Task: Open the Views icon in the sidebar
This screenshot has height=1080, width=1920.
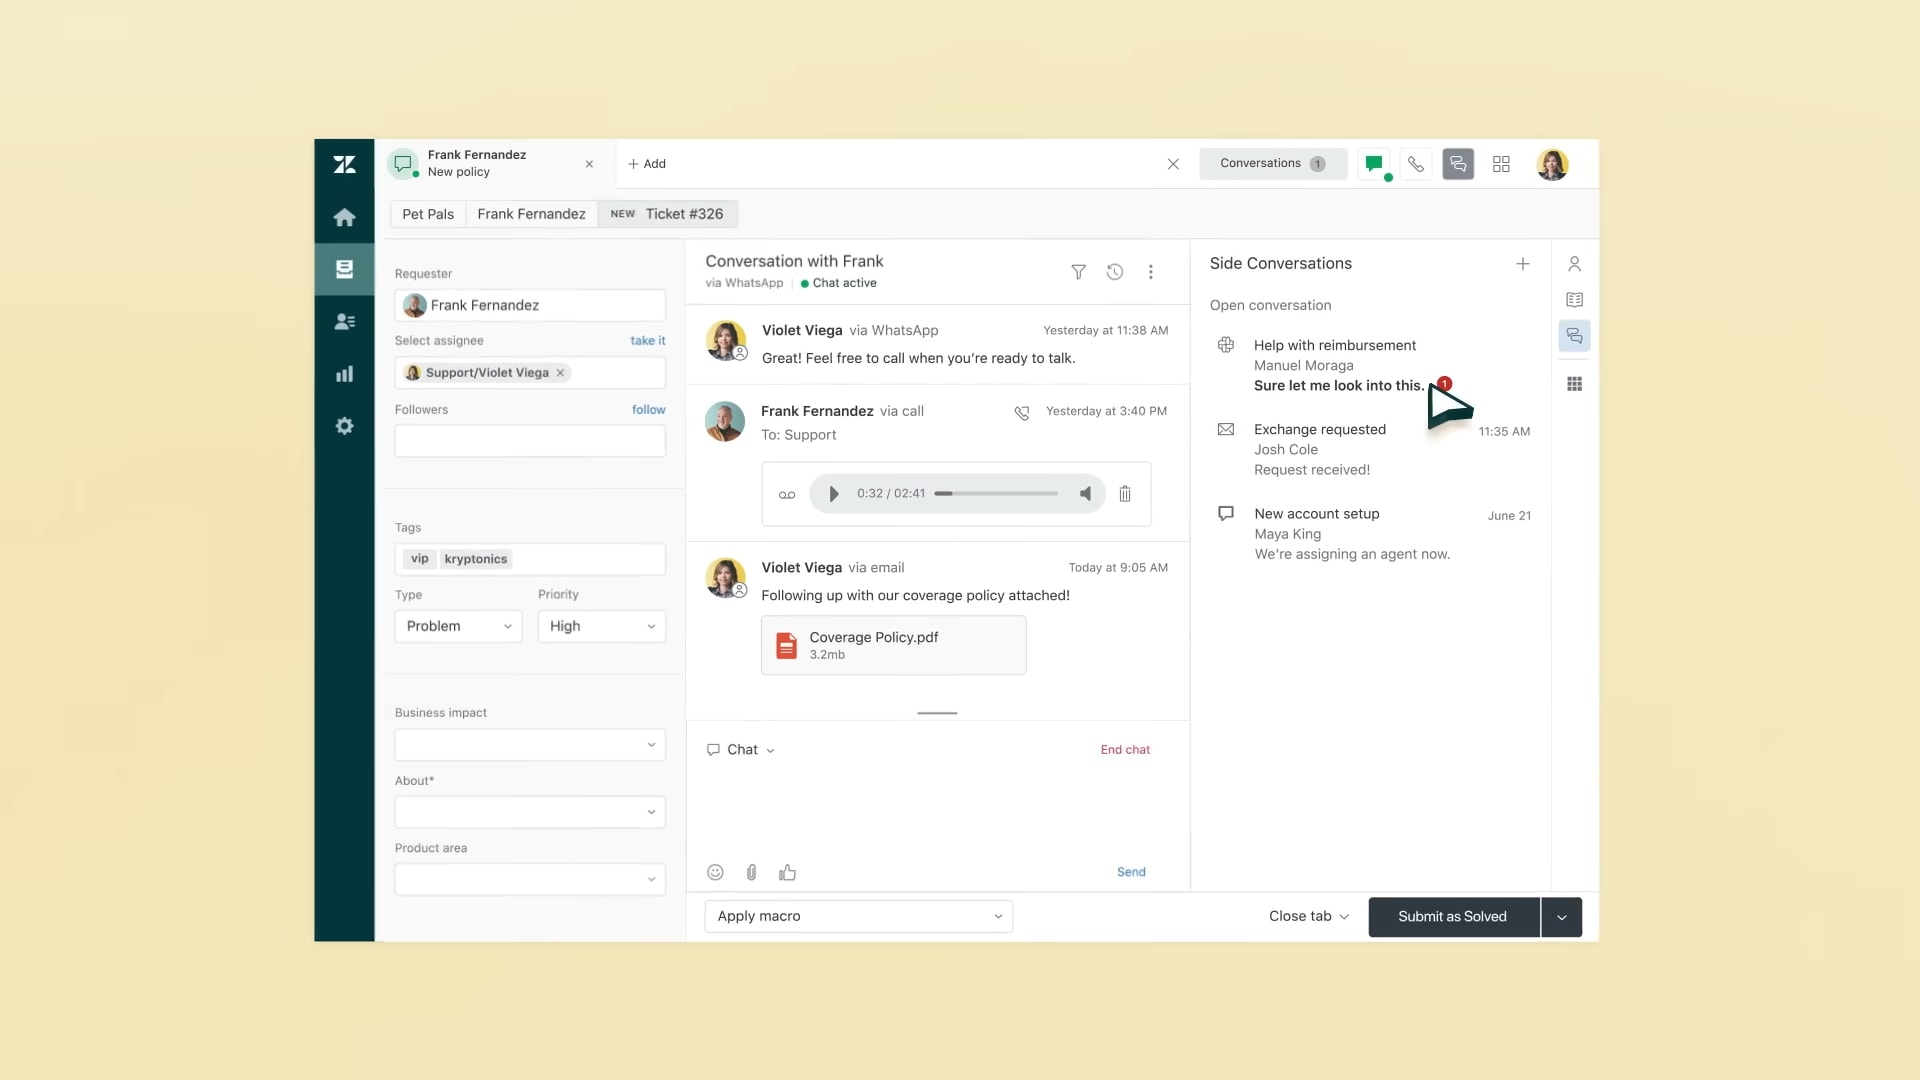Action: tap(344, 268)
